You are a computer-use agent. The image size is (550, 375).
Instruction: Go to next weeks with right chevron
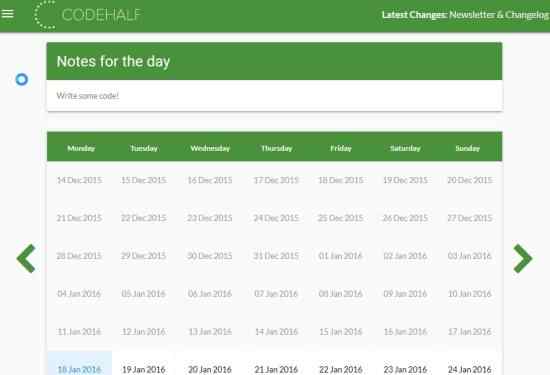point(523,259)
